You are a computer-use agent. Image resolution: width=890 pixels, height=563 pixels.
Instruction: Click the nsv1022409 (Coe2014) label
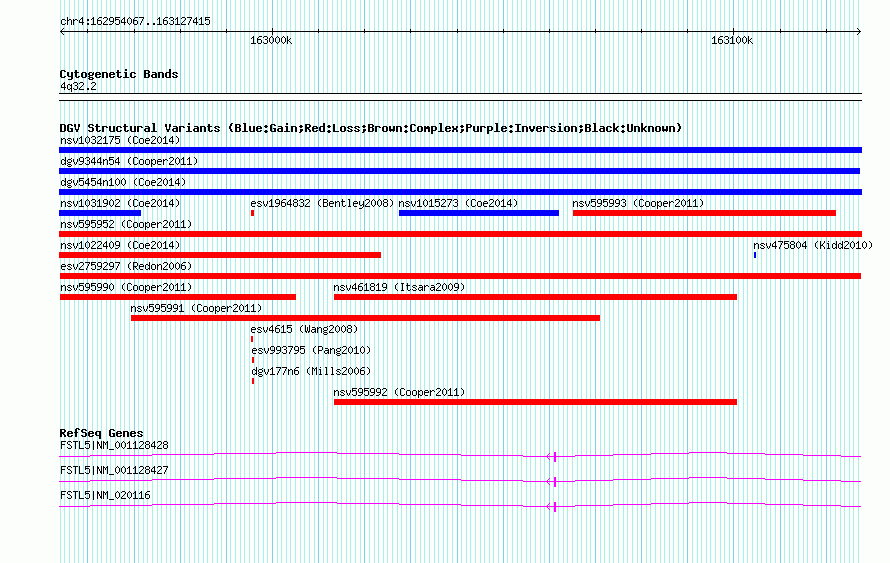coord(120,245)
